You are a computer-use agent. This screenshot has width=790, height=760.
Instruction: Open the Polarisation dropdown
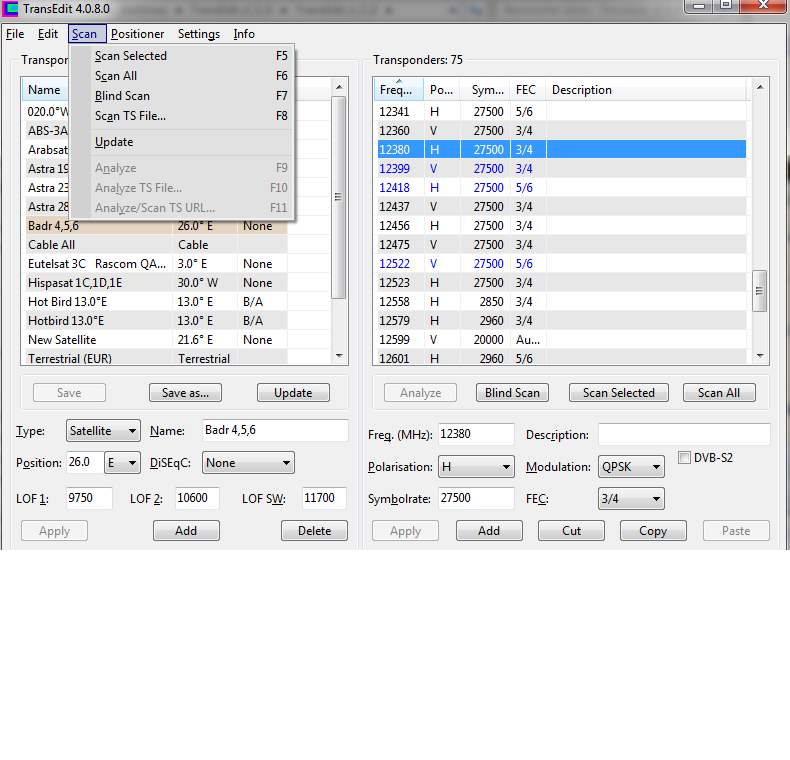tap(476, 467)
